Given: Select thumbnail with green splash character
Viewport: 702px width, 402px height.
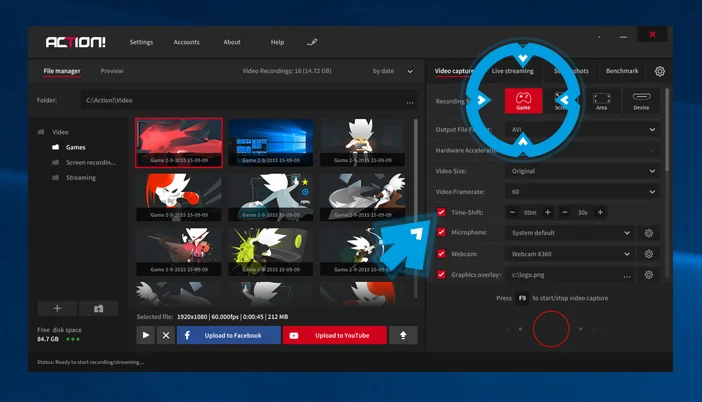Looking at the screenshot, I should click(271, 252).
